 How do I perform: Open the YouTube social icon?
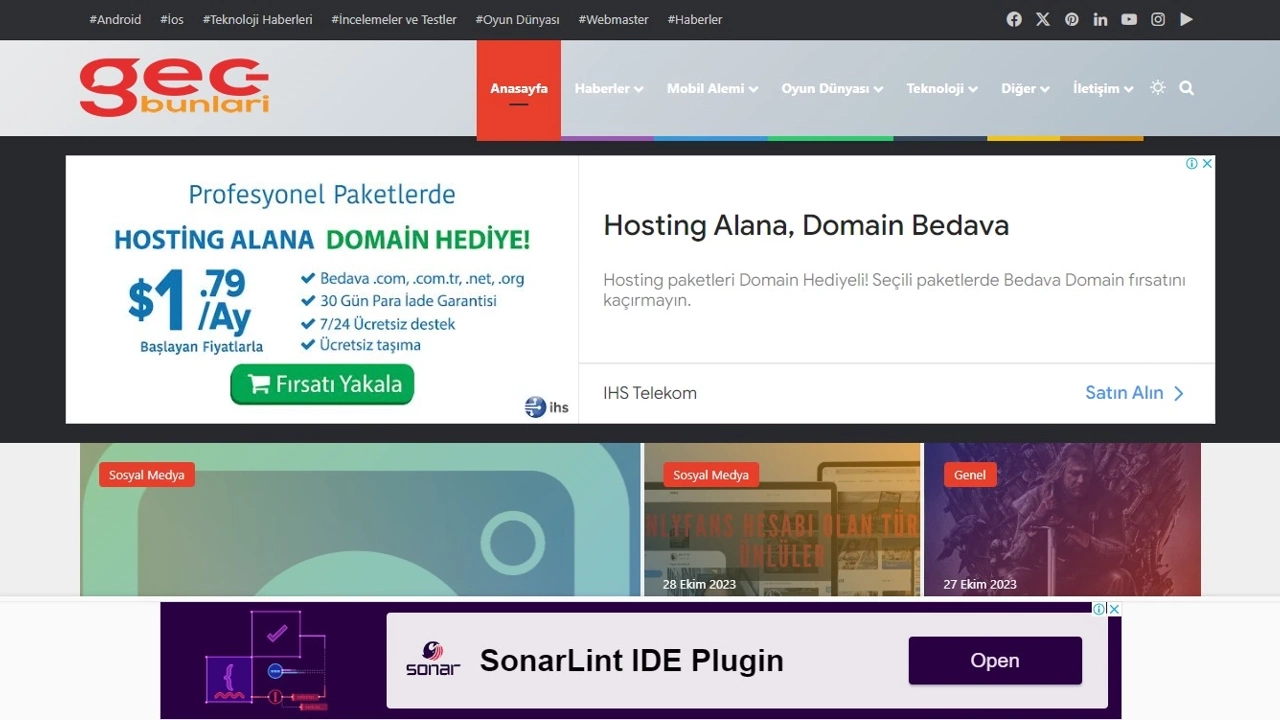point(1129,19)
